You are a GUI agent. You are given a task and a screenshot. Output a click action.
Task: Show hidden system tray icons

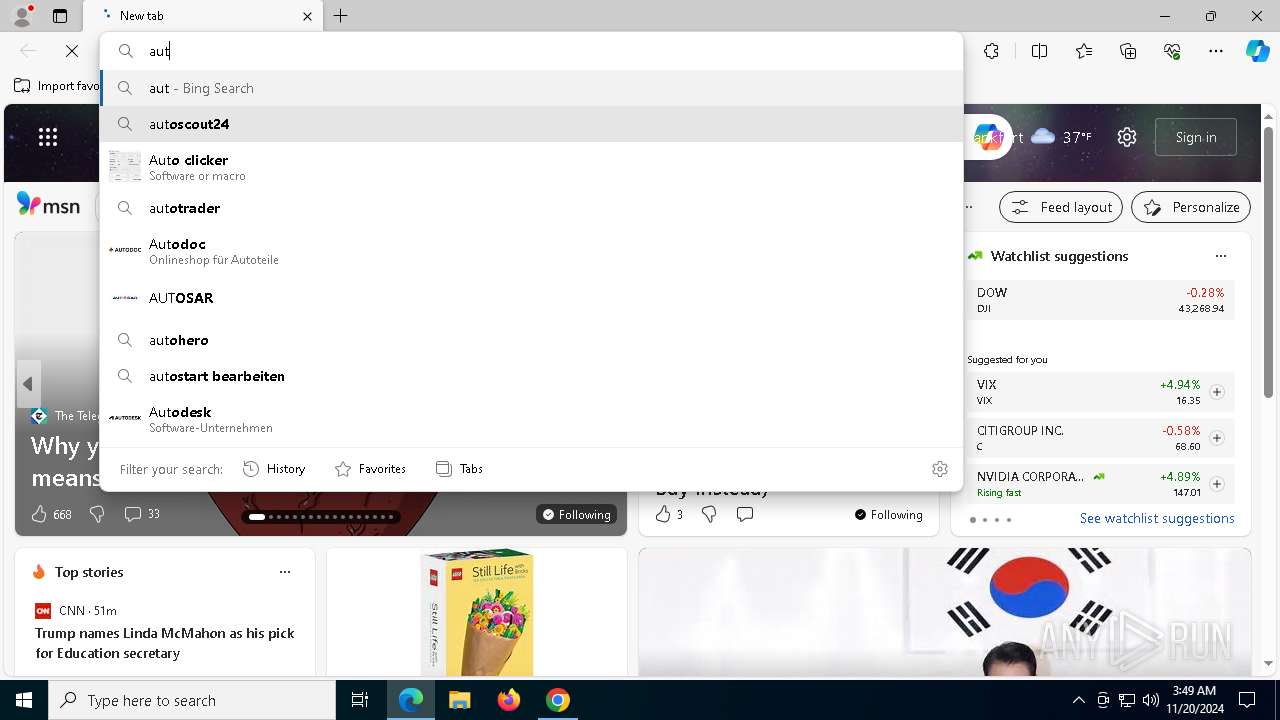pyautogui.click(x=1078, y=700)
